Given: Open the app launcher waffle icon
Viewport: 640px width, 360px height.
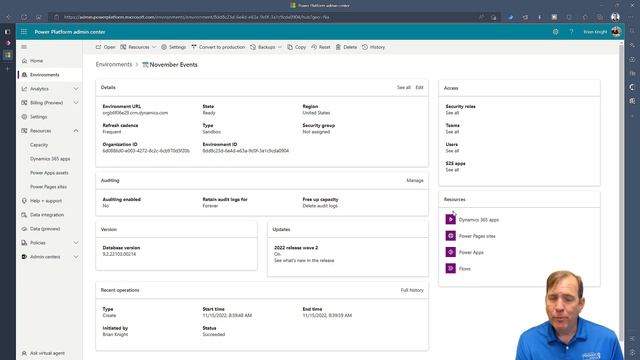Looking at the screenshot, I should (24, 32).
